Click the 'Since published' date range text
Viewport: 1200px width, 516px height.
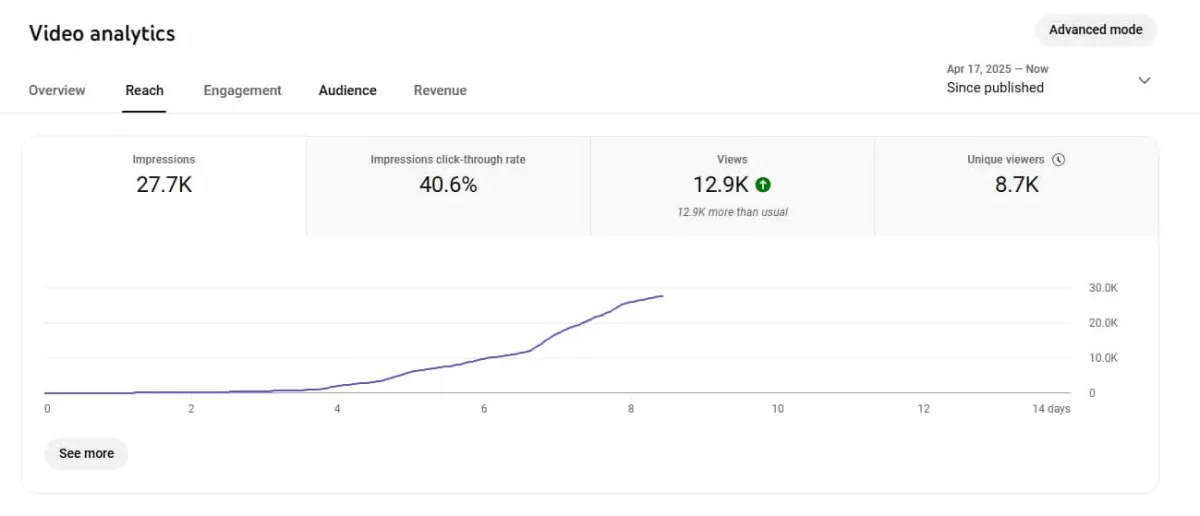[995, 88]
